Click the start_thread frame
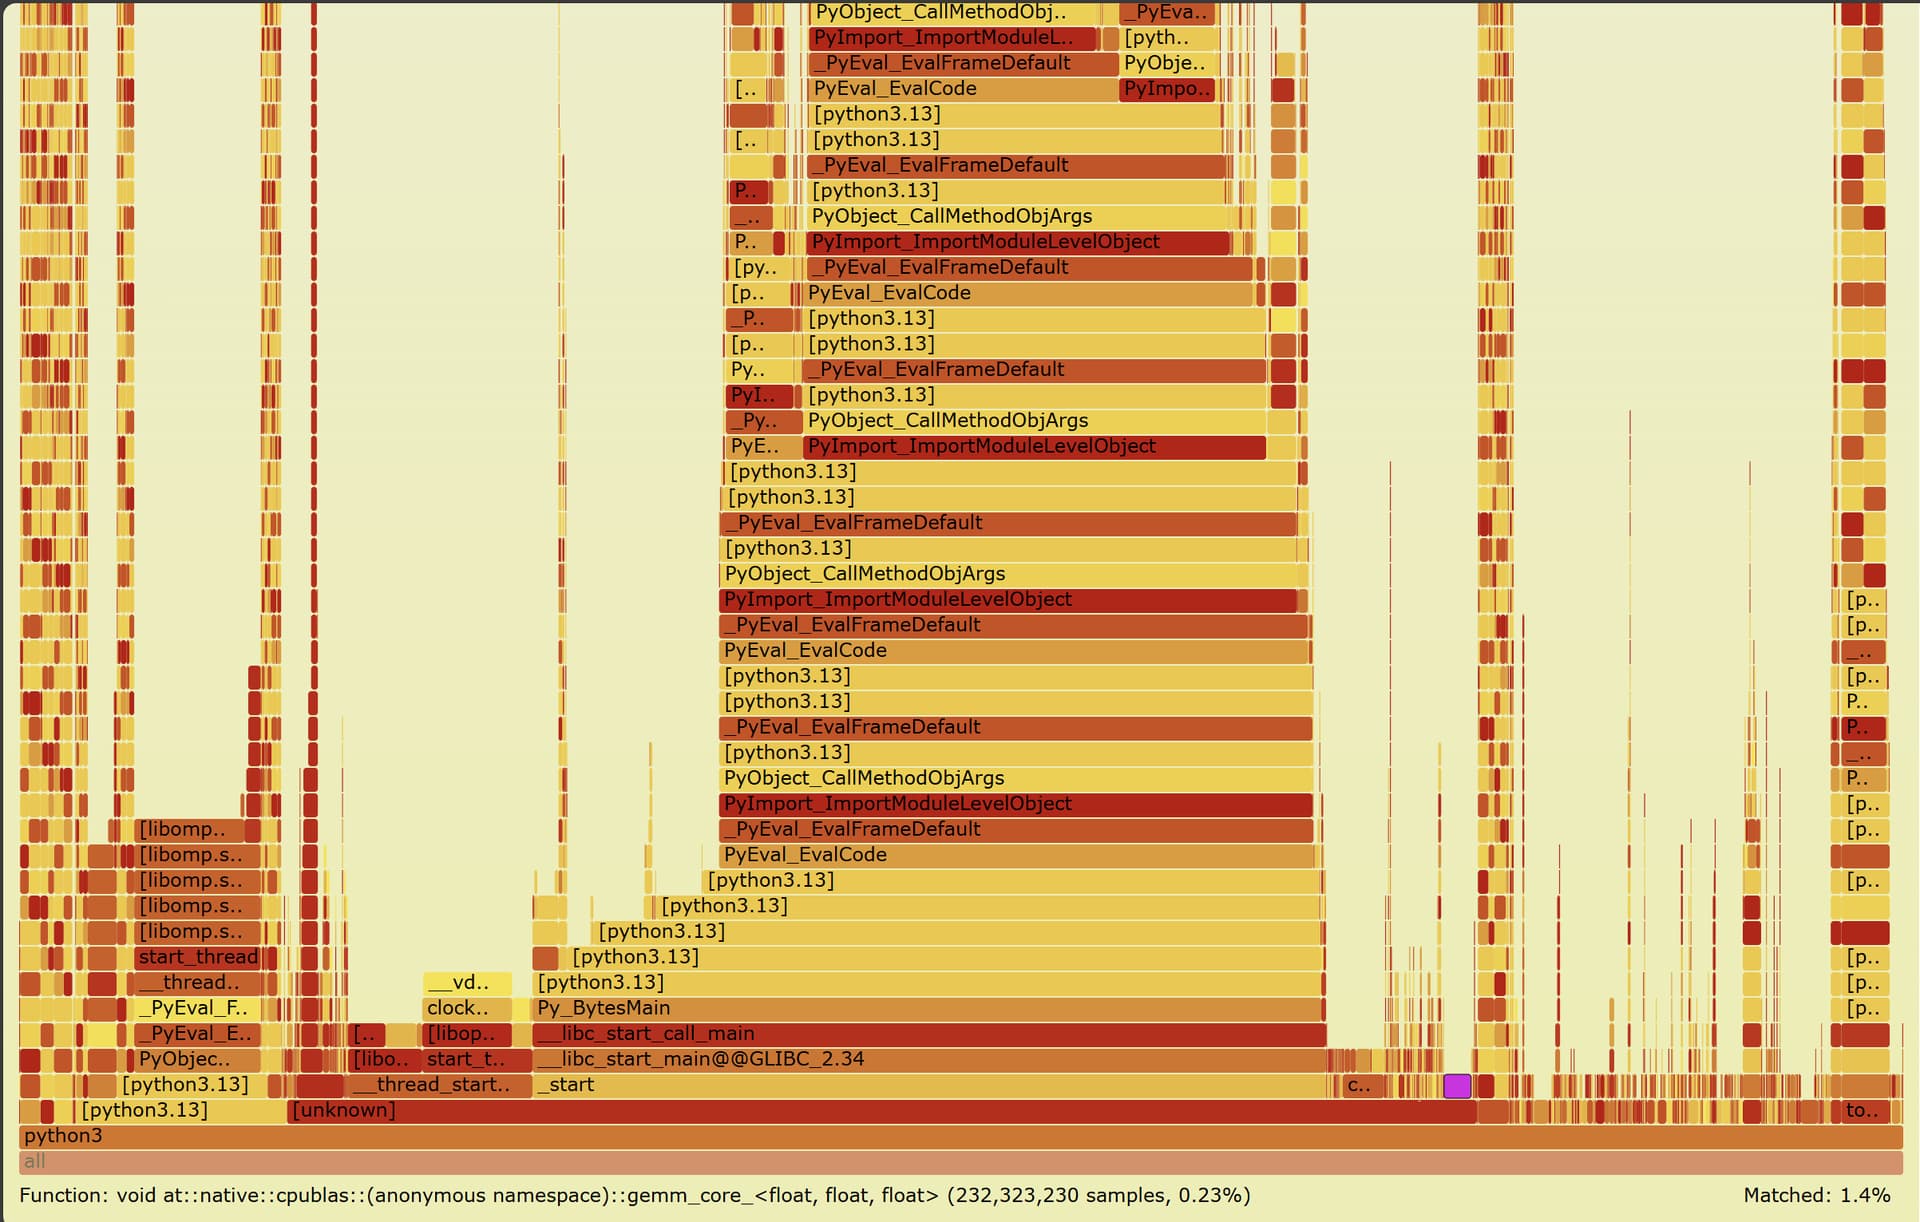Viewport: 1920px width, 1222px height. click(x=197, y=957)
